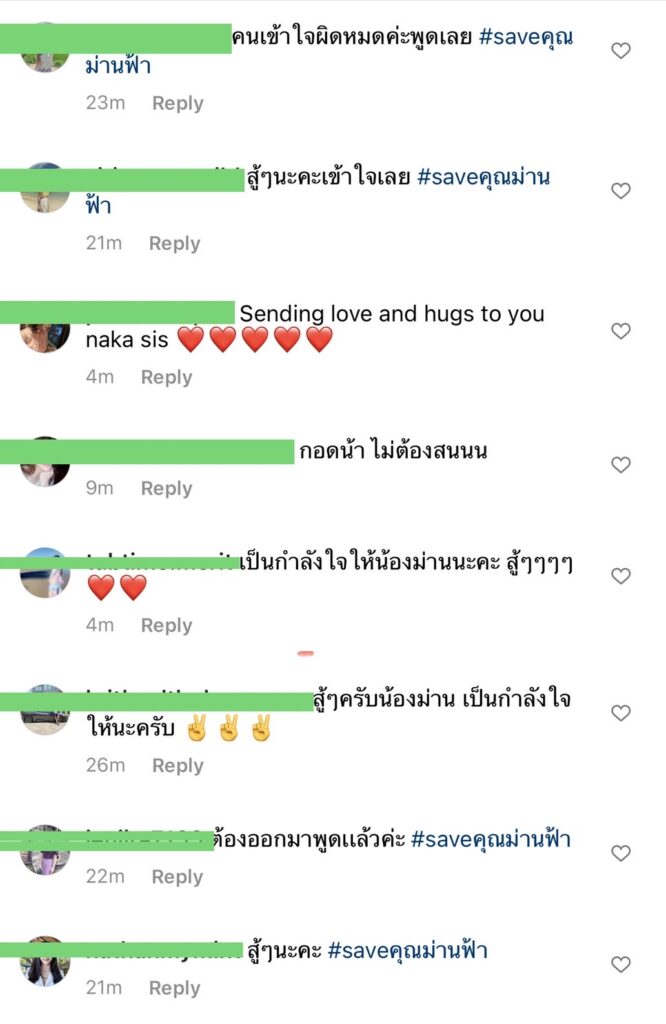Open profile picture of 'Sending love' commenter
Viewport: 666px width, 1024px height.
pos(44,336)
